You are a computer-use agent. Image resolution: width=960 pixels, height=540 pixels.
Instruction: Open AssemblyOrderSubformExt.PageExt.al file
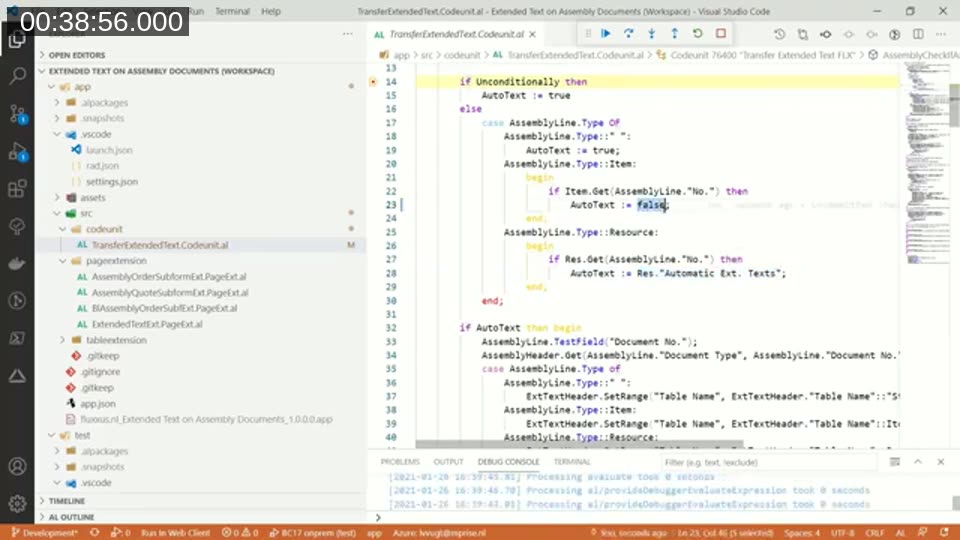[x=169, y=277]
